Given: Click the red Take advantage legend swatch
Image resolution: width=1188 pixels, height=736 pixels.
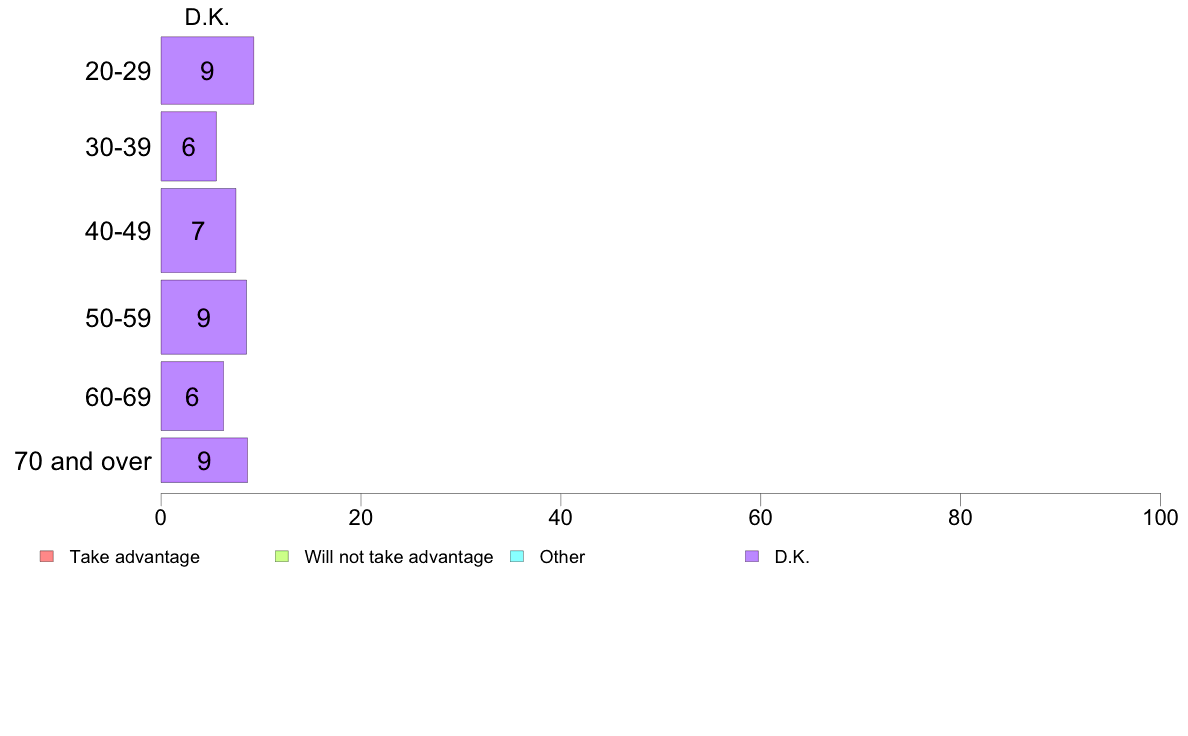Looking at the screenshot, I should point(47,556).
